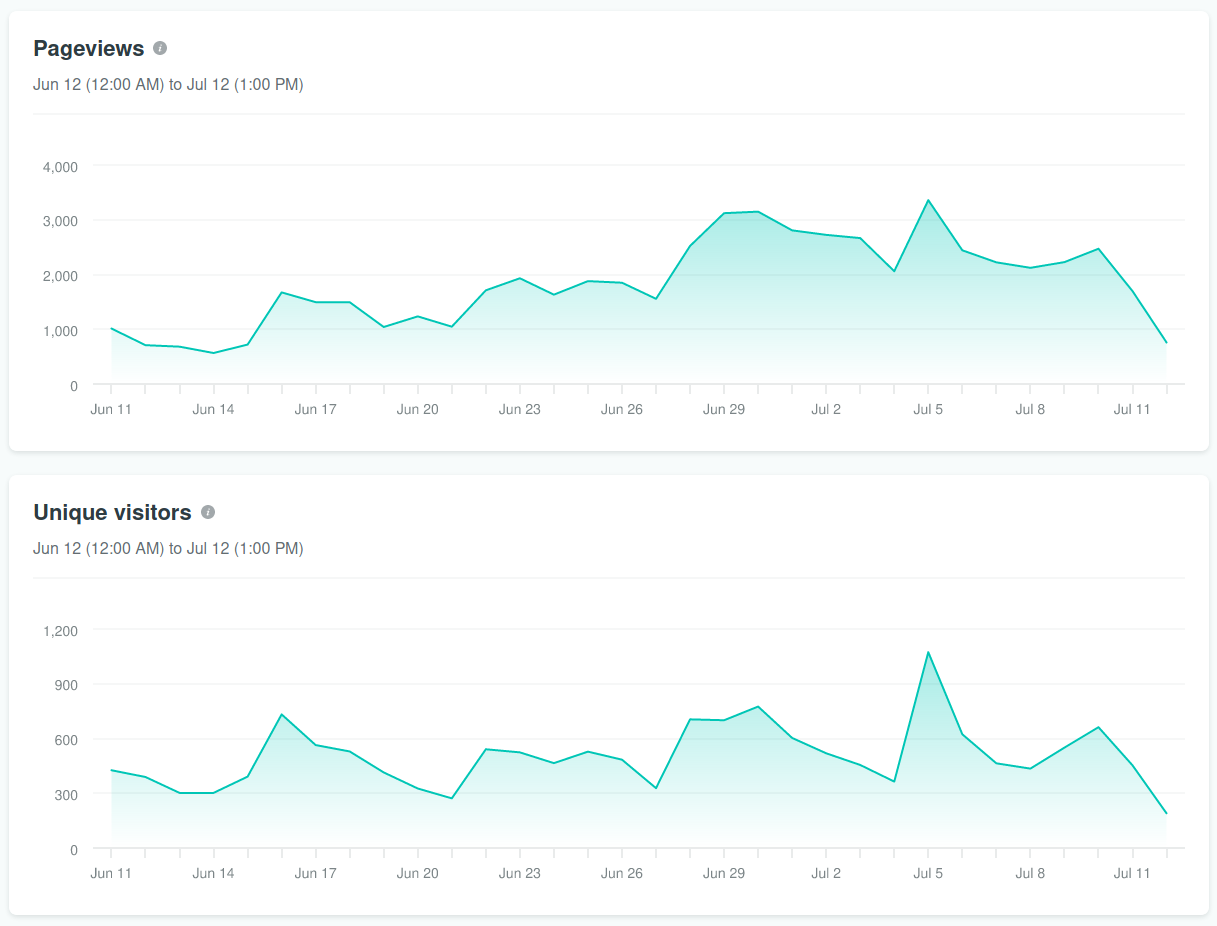Image resolution: width=1217 pixels, height=926 pixels.
Task: Click Jun 20 on the Pageviews x-axis
Action: [x=417, y=409]
